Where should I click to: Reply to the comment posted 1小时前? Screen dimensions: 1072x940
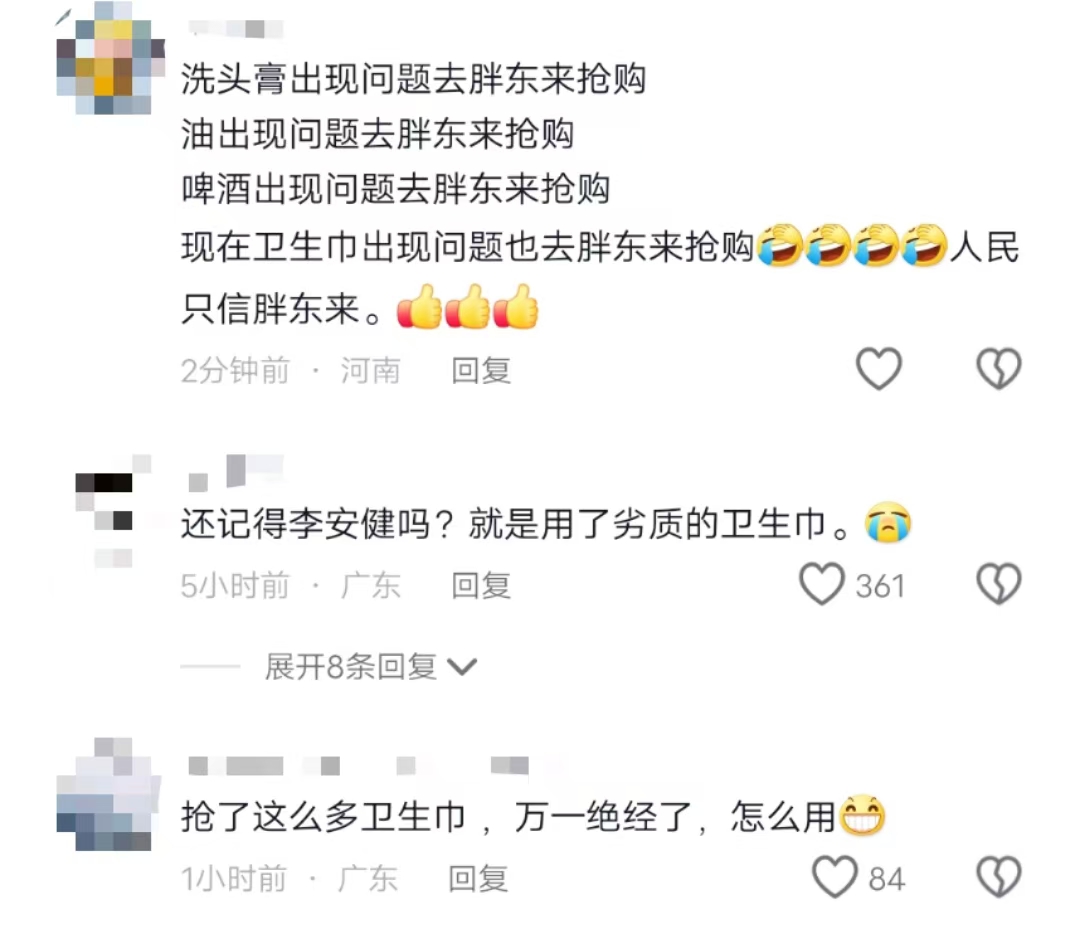pos(478,878)
